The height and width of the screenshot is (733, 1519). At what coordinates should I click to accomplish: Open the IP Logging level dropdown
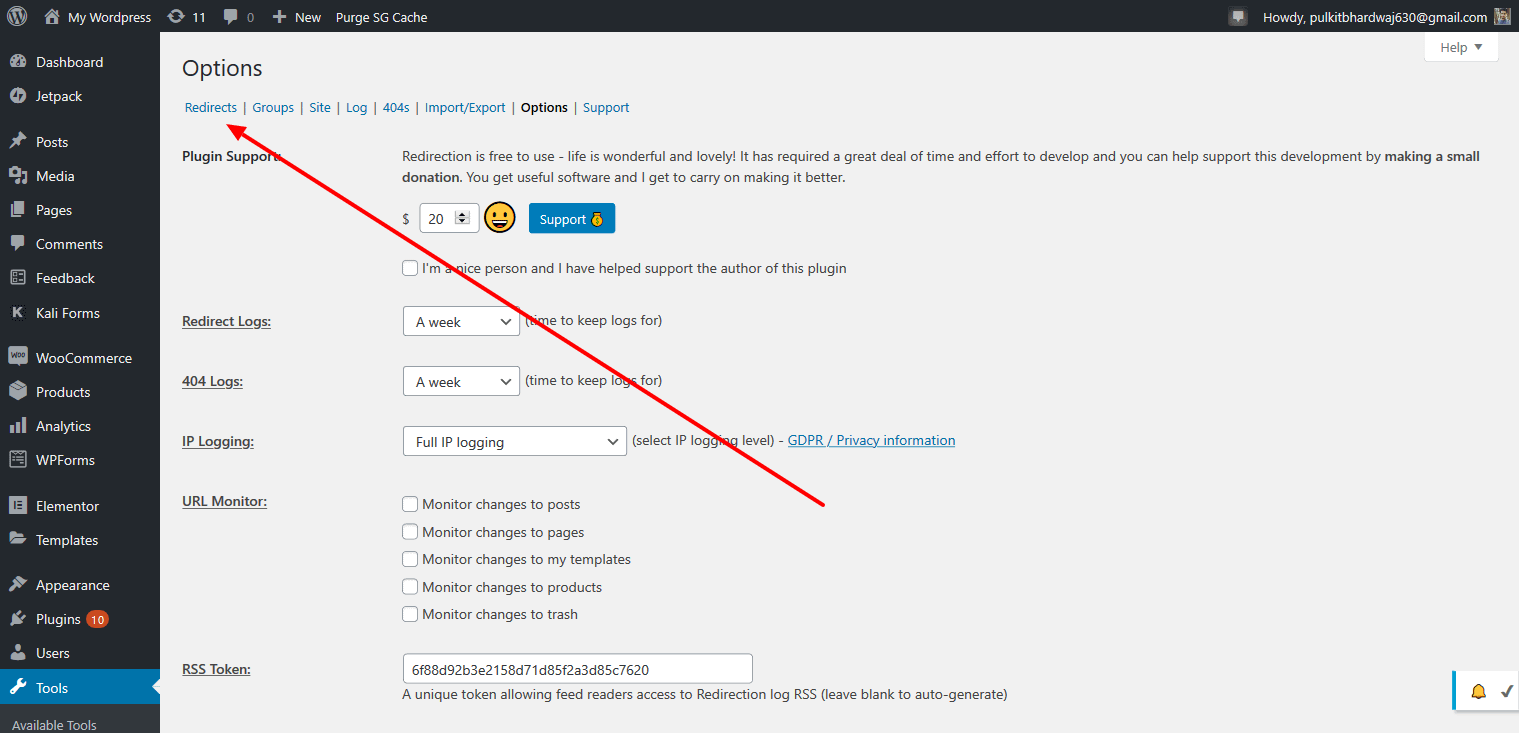[x=514, y=441]
